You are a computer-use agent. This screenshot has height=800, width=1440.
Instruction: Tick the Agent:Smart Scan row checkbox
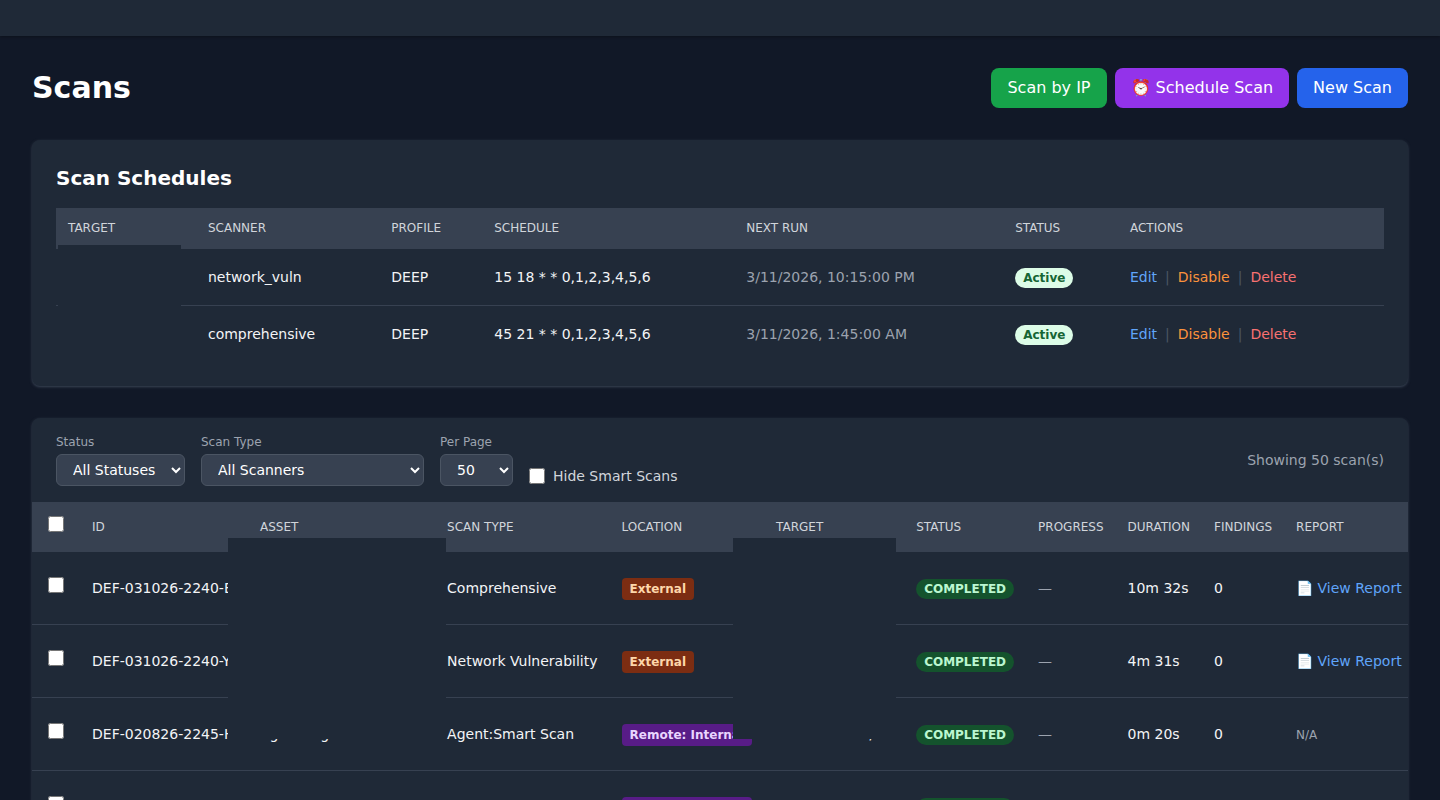pos(56,731)
